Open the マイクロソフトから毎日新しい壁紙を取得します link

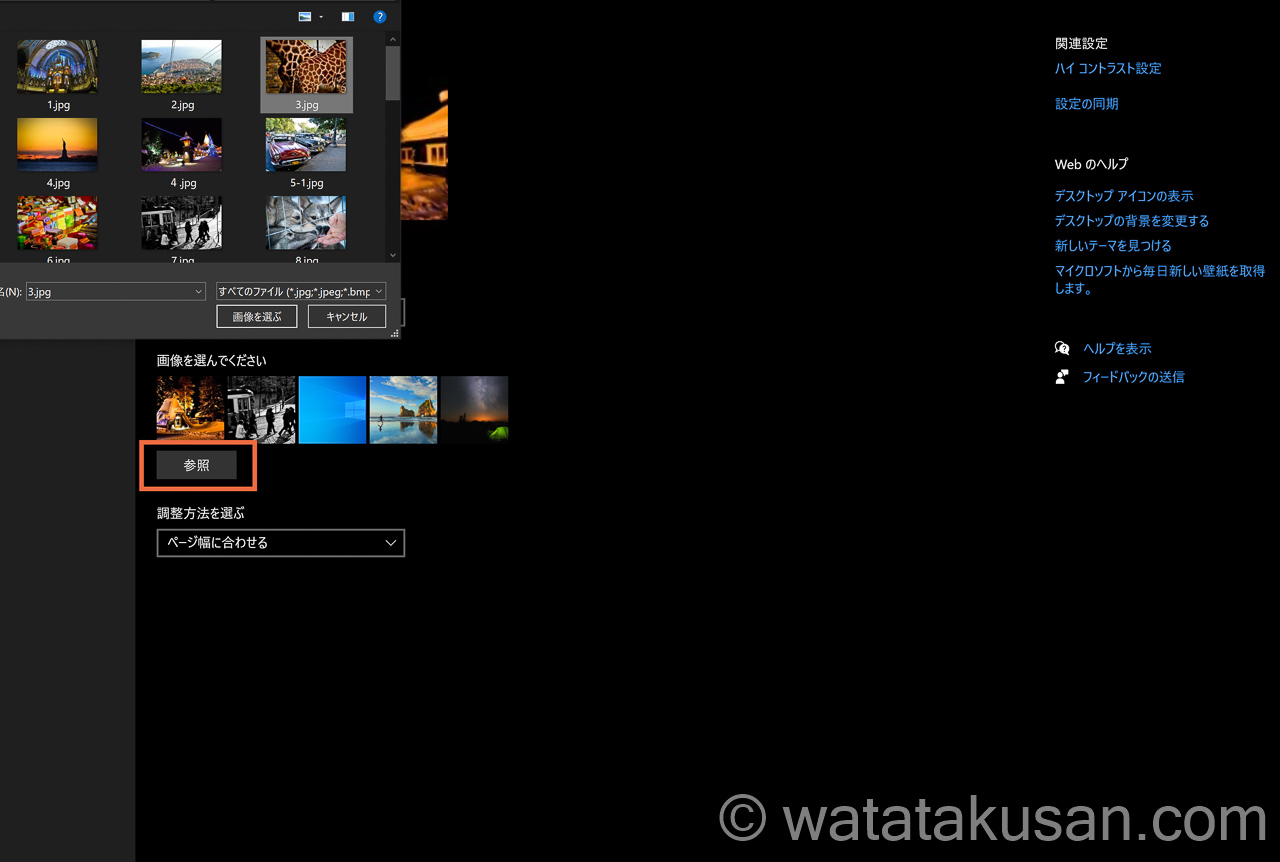(x=1160, y=280)
